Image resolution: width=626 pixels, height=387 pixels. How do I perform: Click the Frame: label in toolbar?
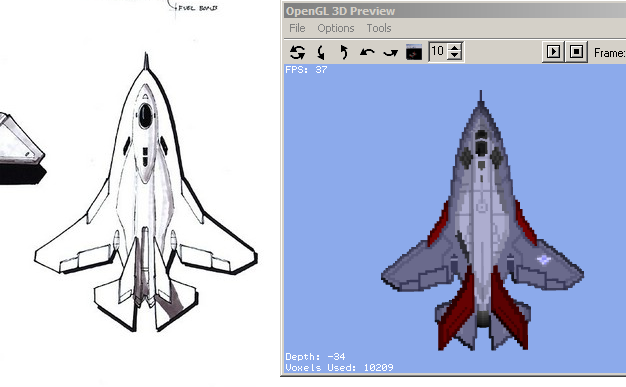pyautogui.click(x=610, y=53)
